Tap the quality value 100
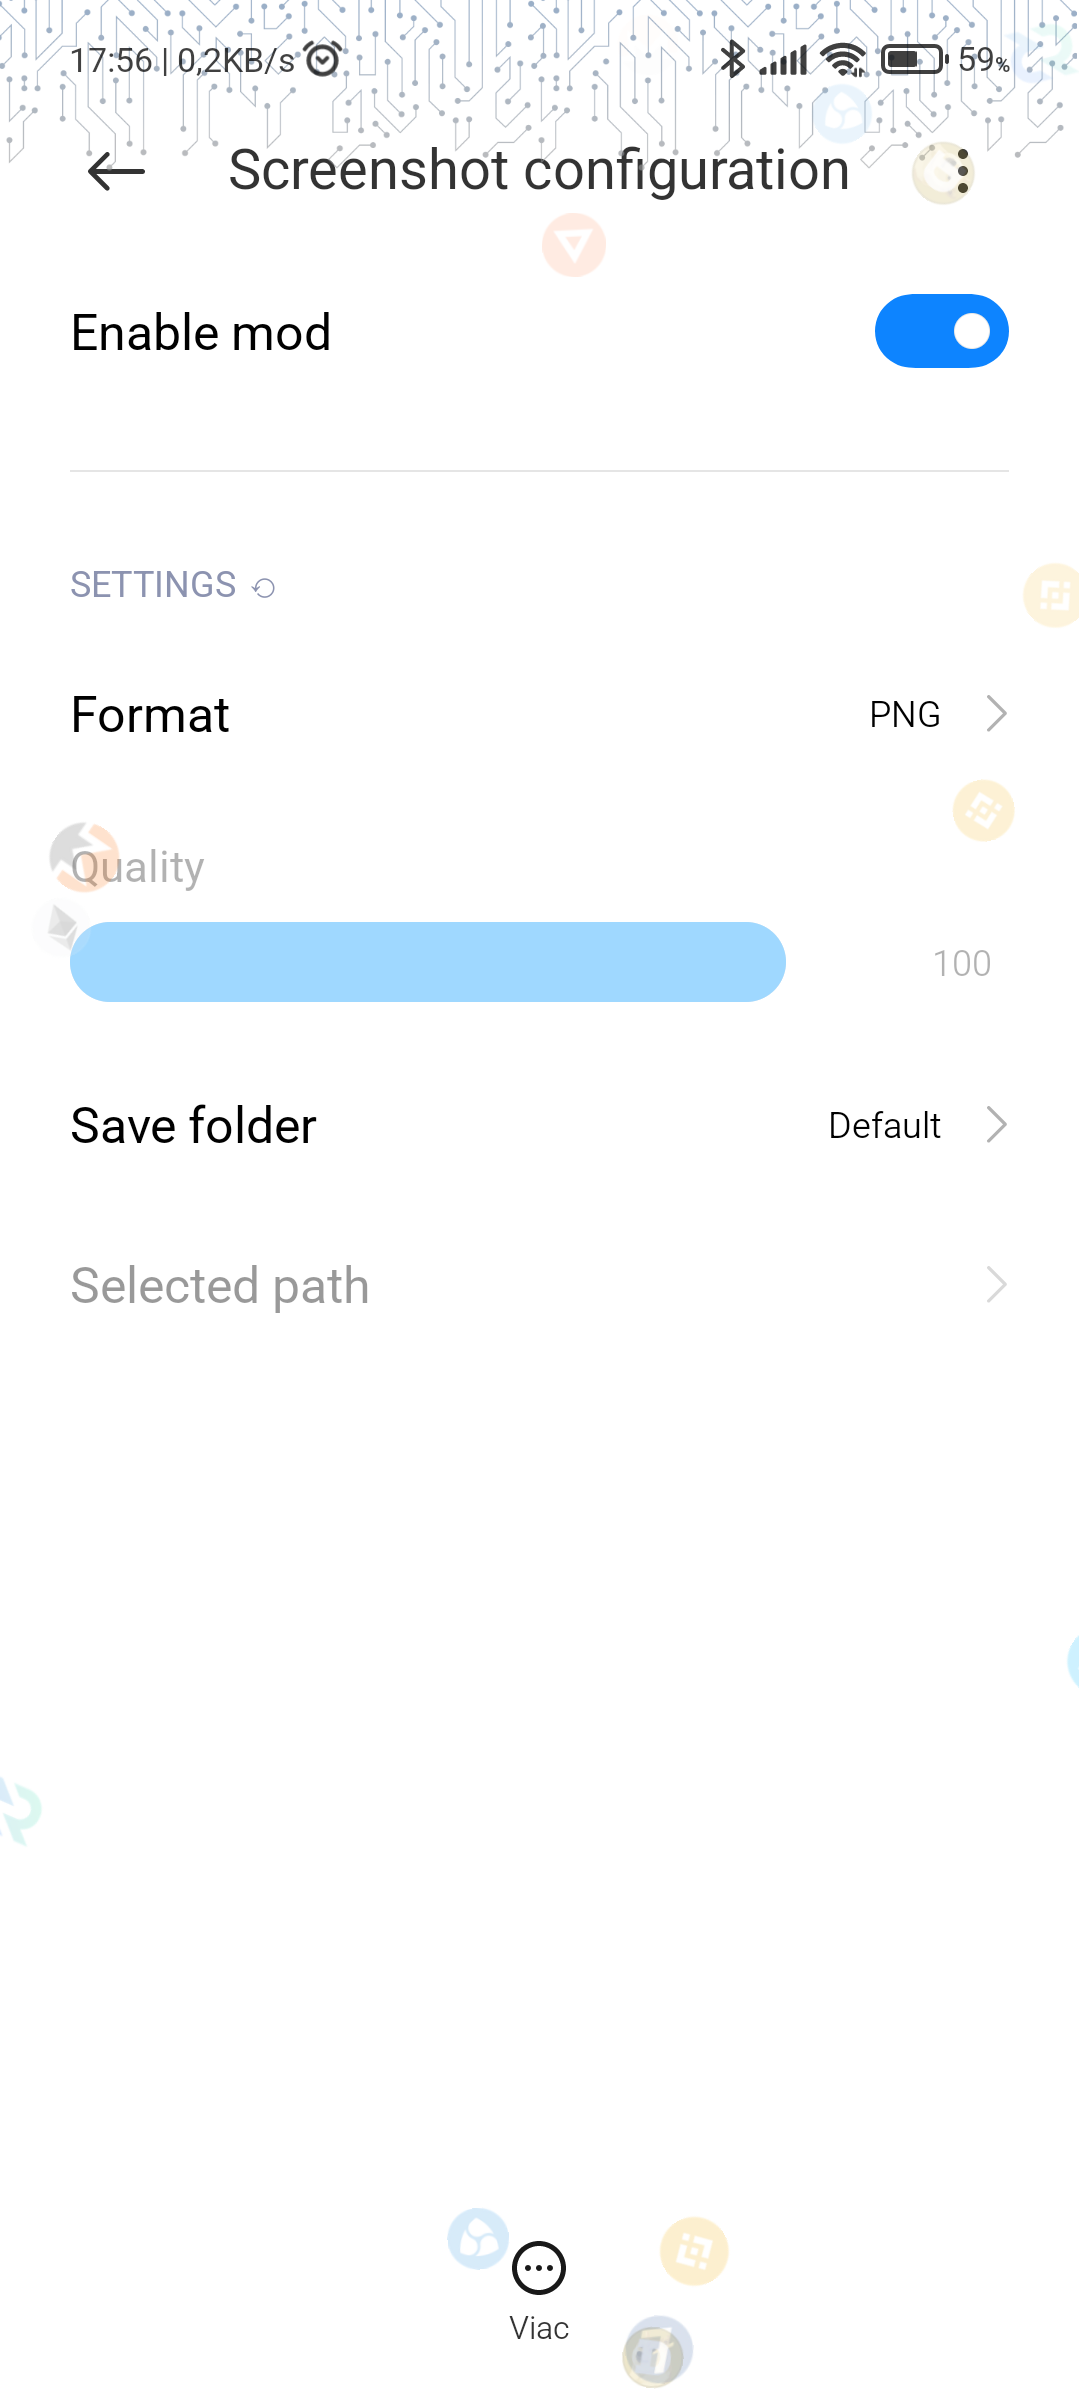Screen dimensions: 1080x2400 961,963
